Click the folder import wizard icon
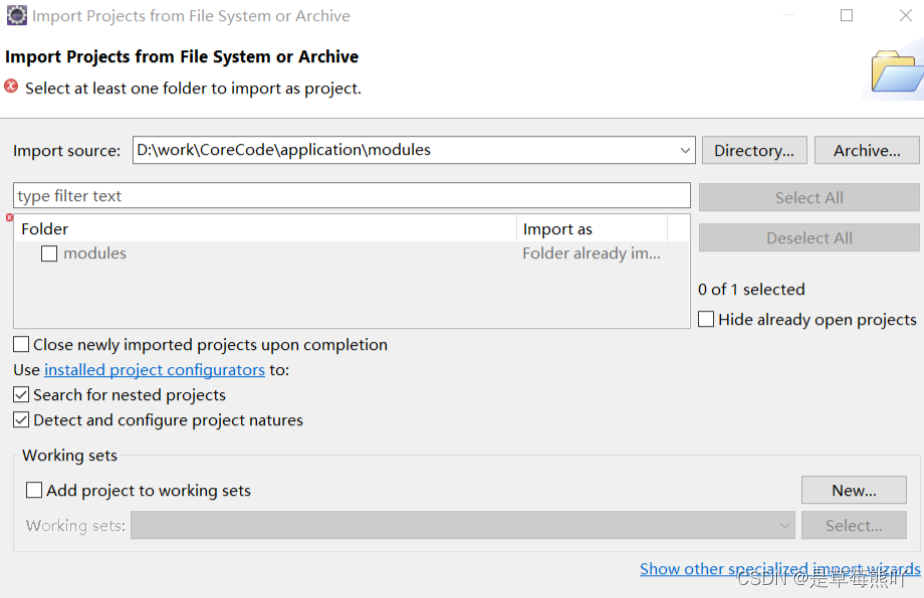Screen dimensions: 924x598 [x=894, y=70]
